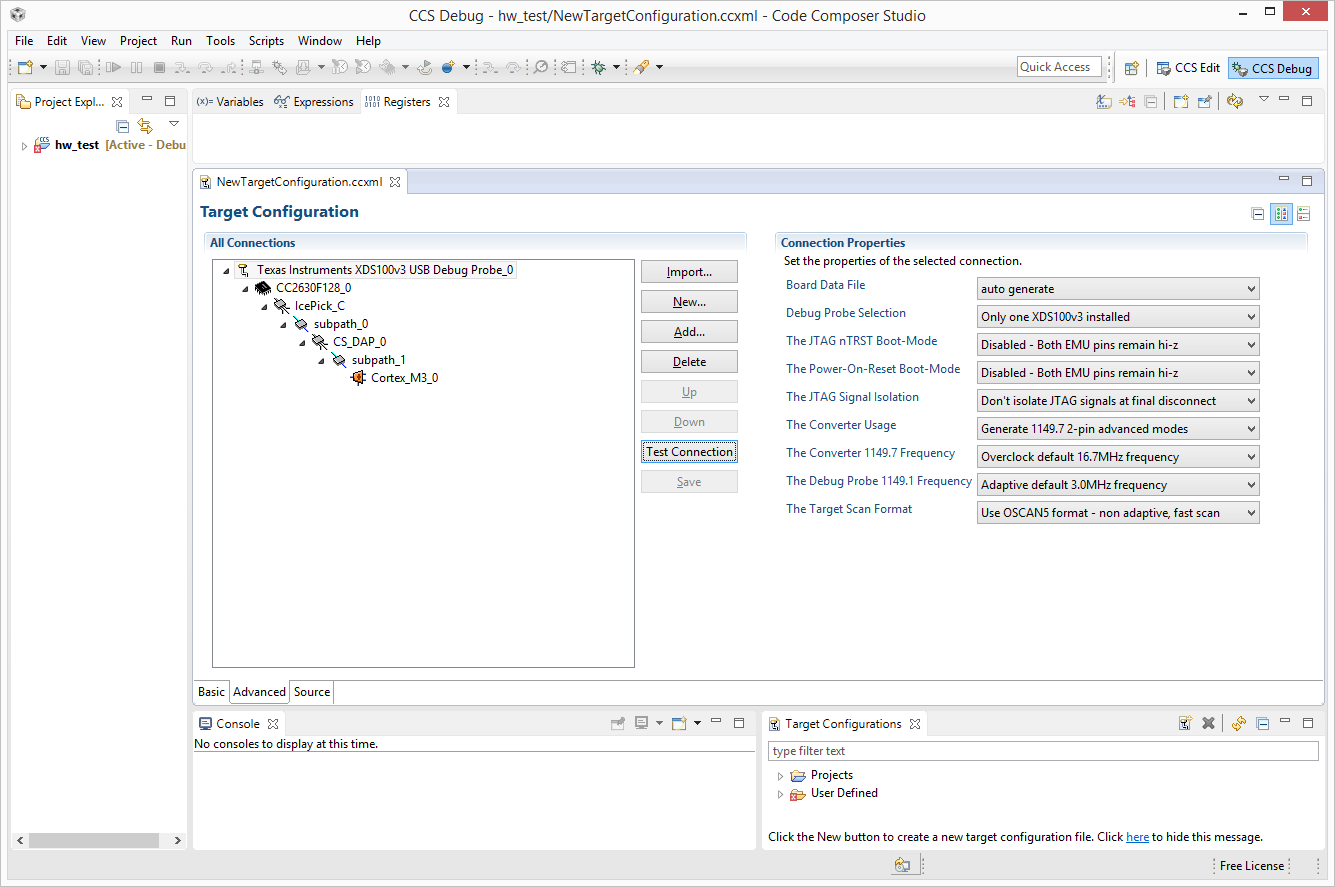
Task: Open the Project menu
Action: 138,41
